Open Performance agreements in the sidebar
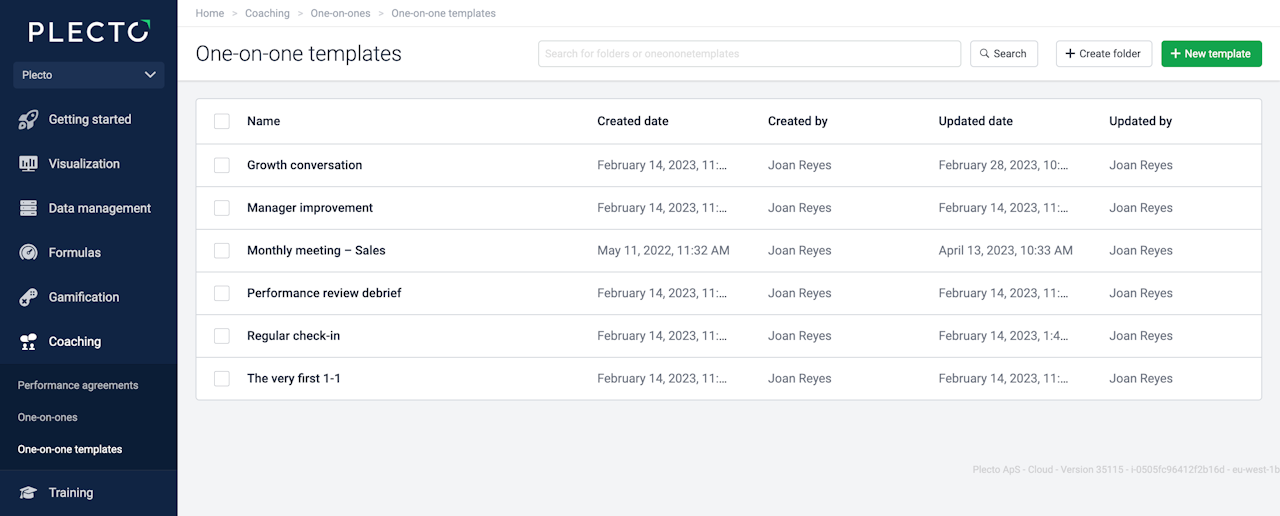 (78, 385)
